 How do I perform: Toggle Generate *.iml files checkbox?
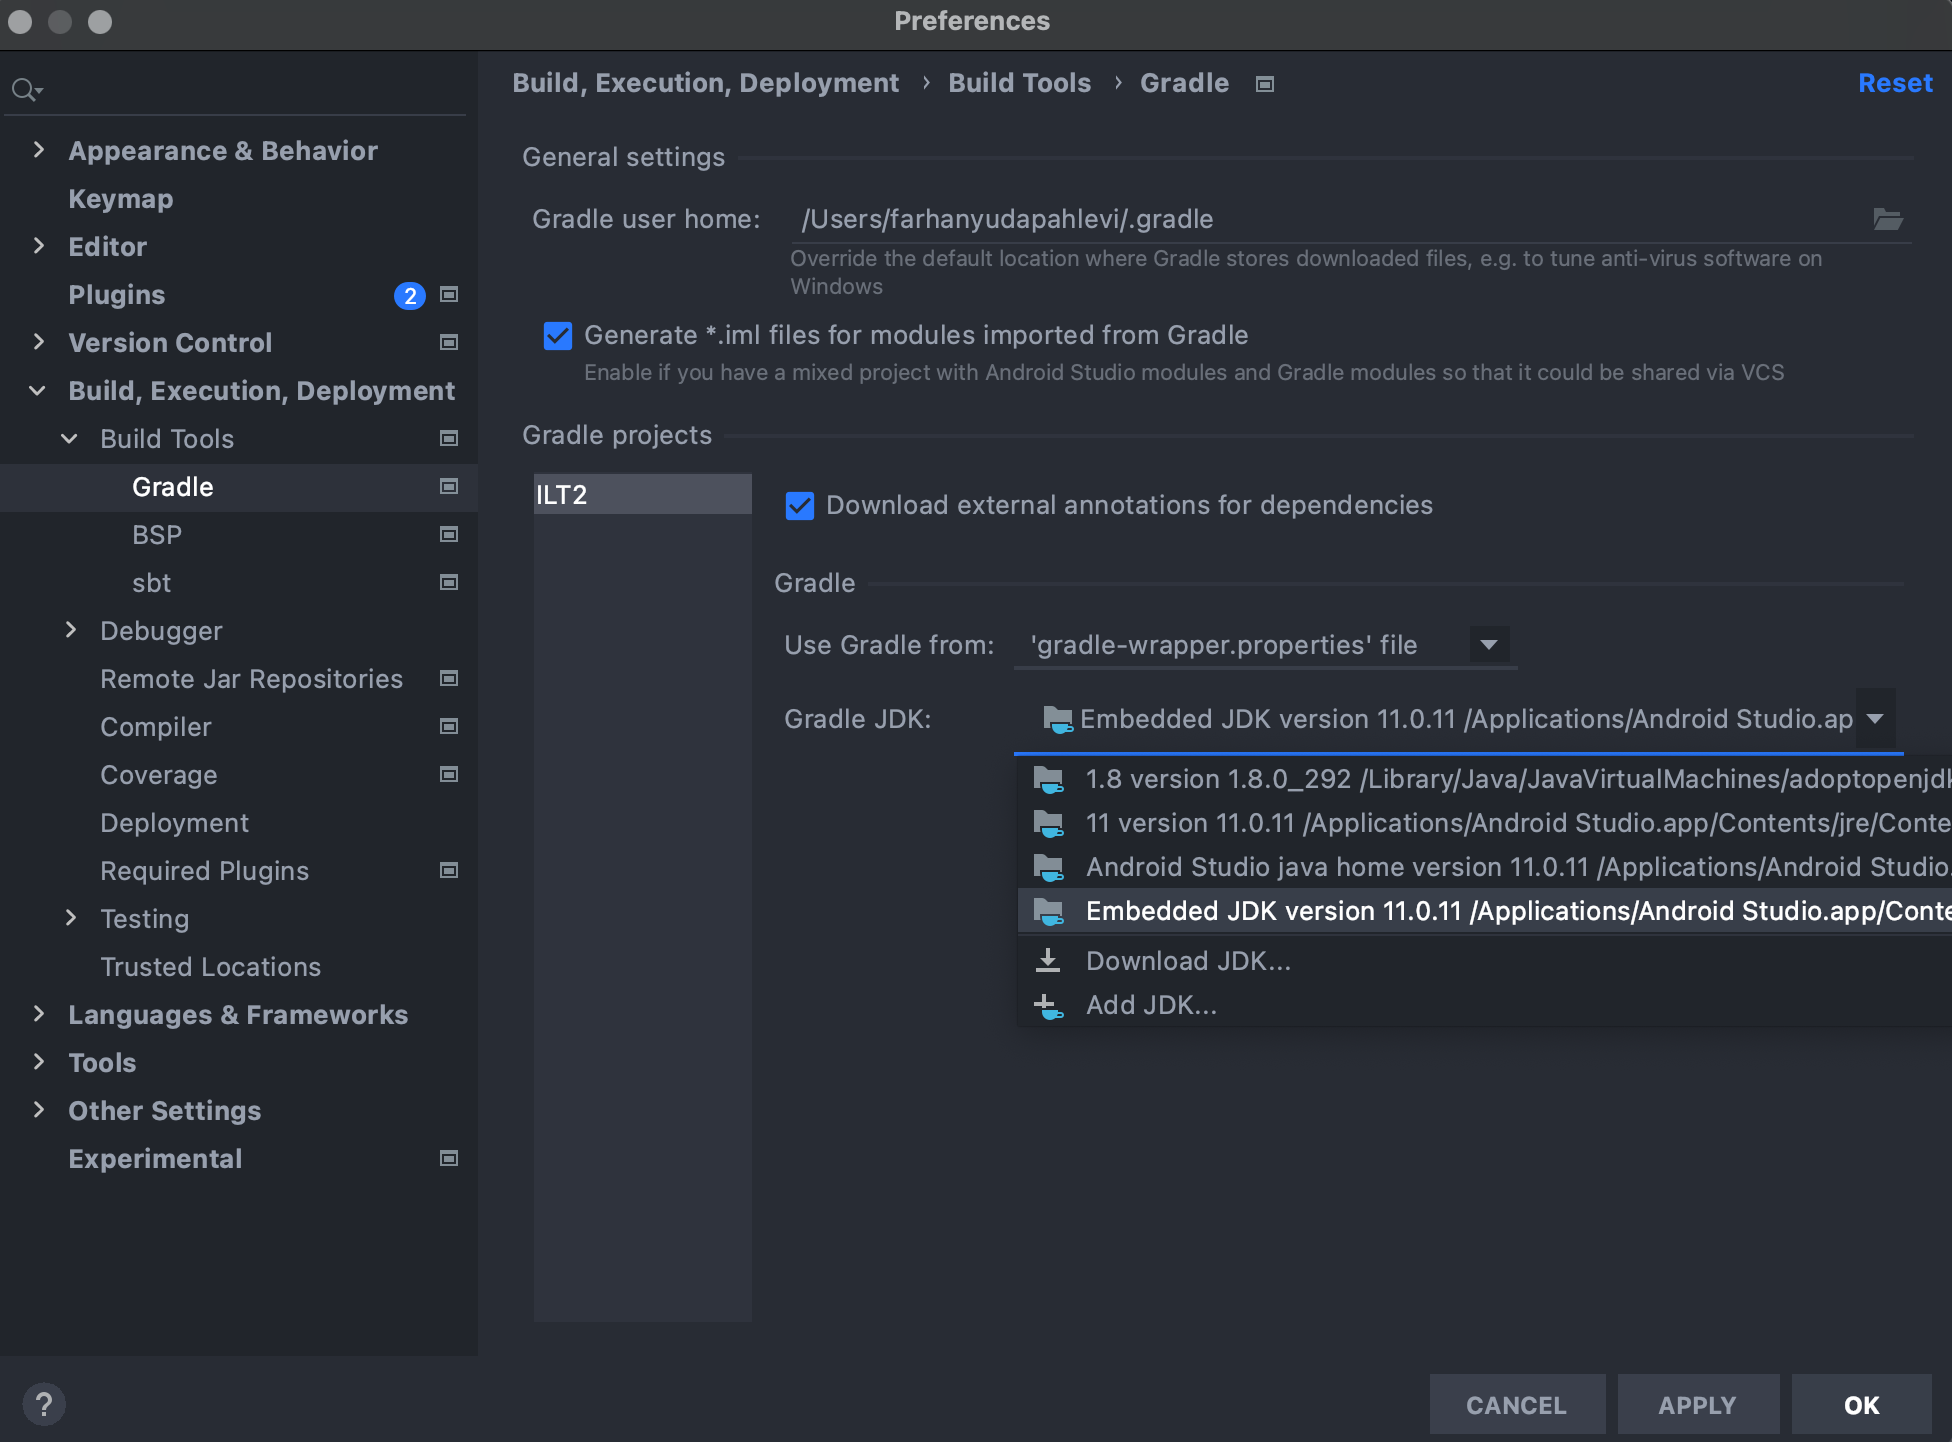coord(558,336)
